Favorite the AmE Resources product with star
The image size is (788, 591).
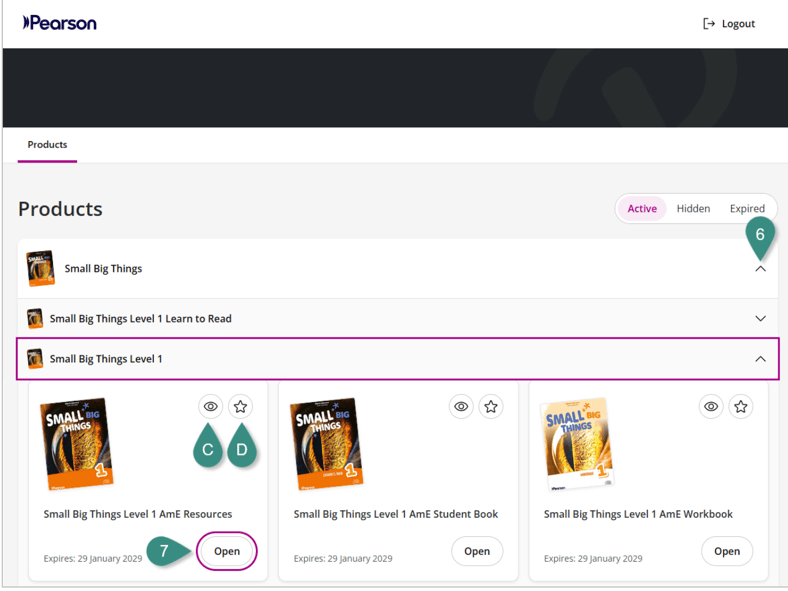click(x=240, y=407)
